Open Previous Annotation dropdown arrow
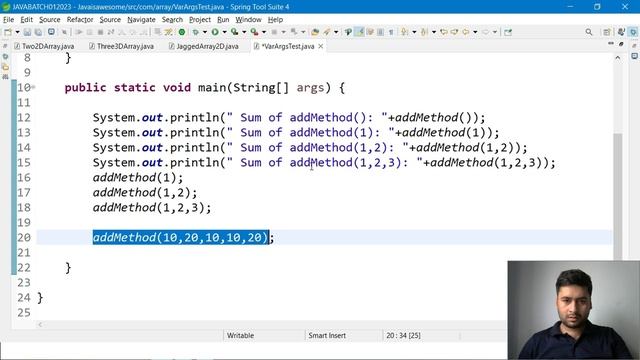This screenshot has height=360, width=640. [433, 32]
